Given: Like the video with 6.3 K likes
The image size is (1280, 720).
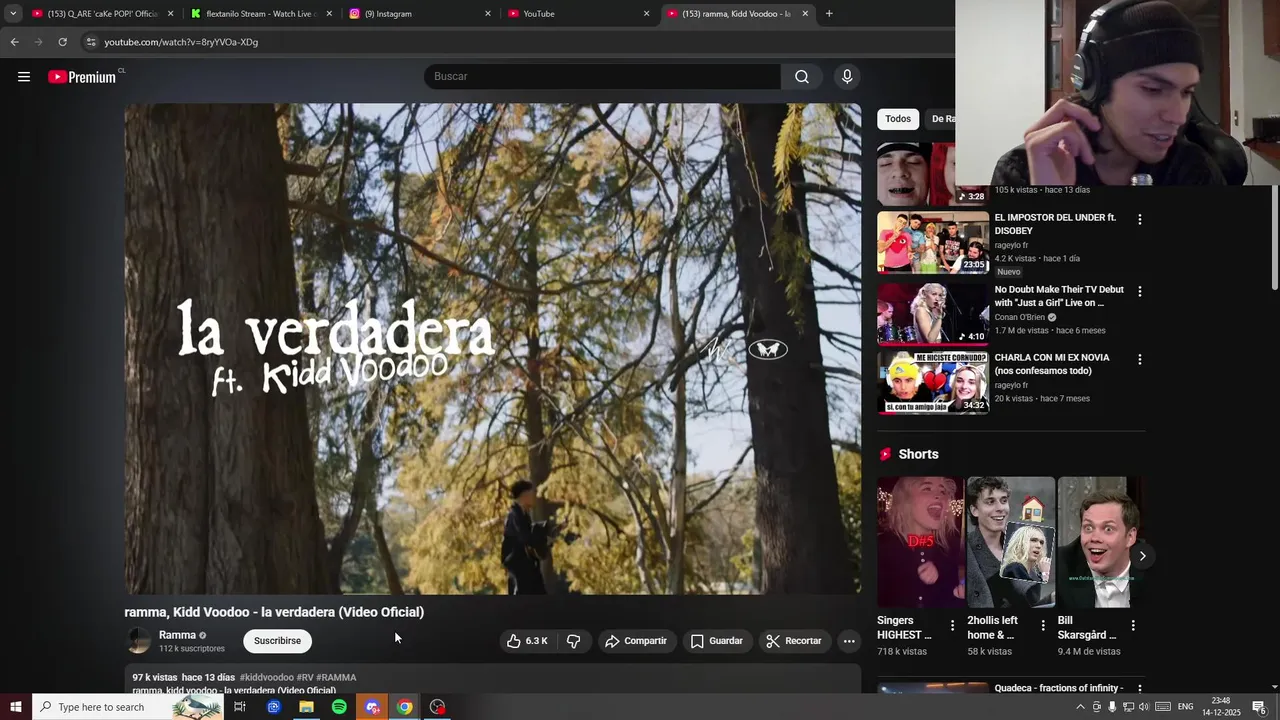Looking at the screenshot, I should point(526,641).
